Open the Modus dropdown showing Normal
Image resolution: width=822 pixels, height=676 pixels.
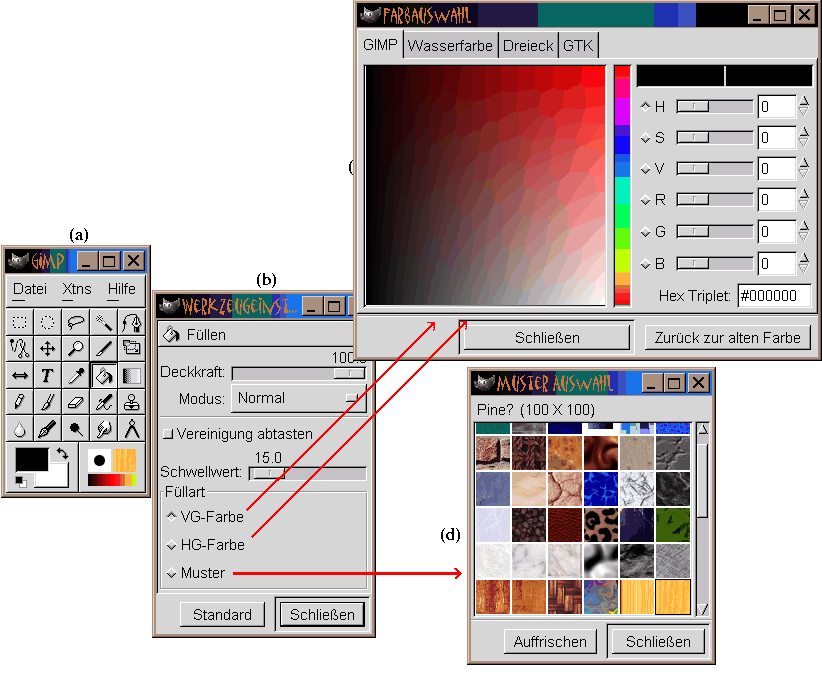tap(298, 398)
